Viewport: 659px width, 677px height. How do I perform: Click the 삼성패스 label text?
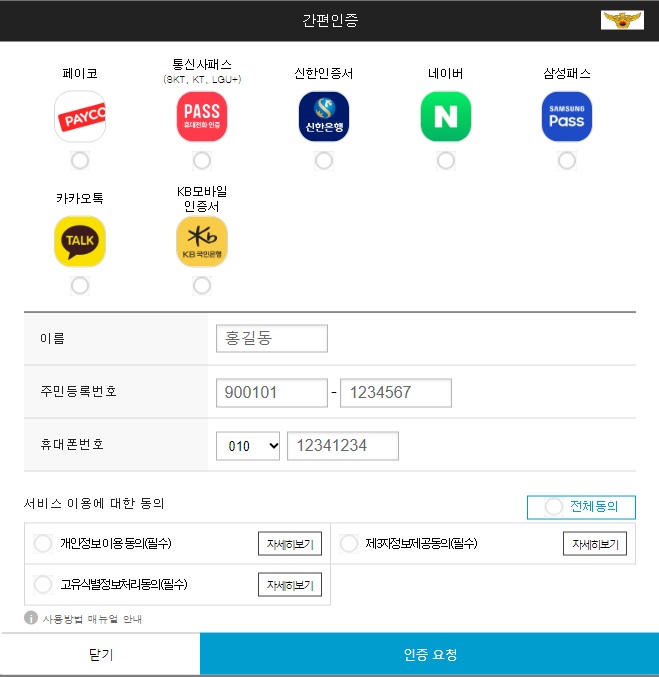coord(567,73)
